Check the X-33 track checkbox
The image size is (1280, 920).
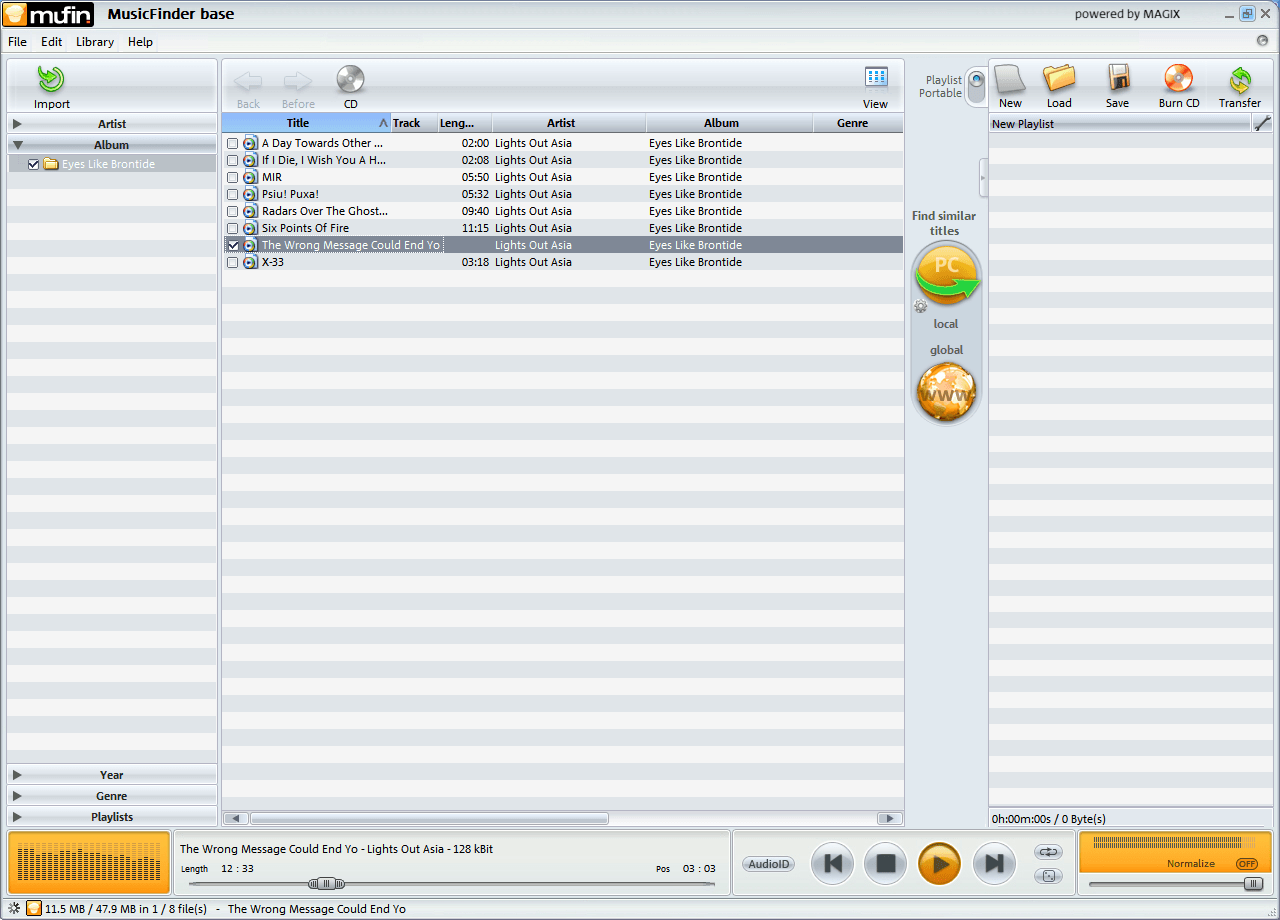[x=233, y=262]
